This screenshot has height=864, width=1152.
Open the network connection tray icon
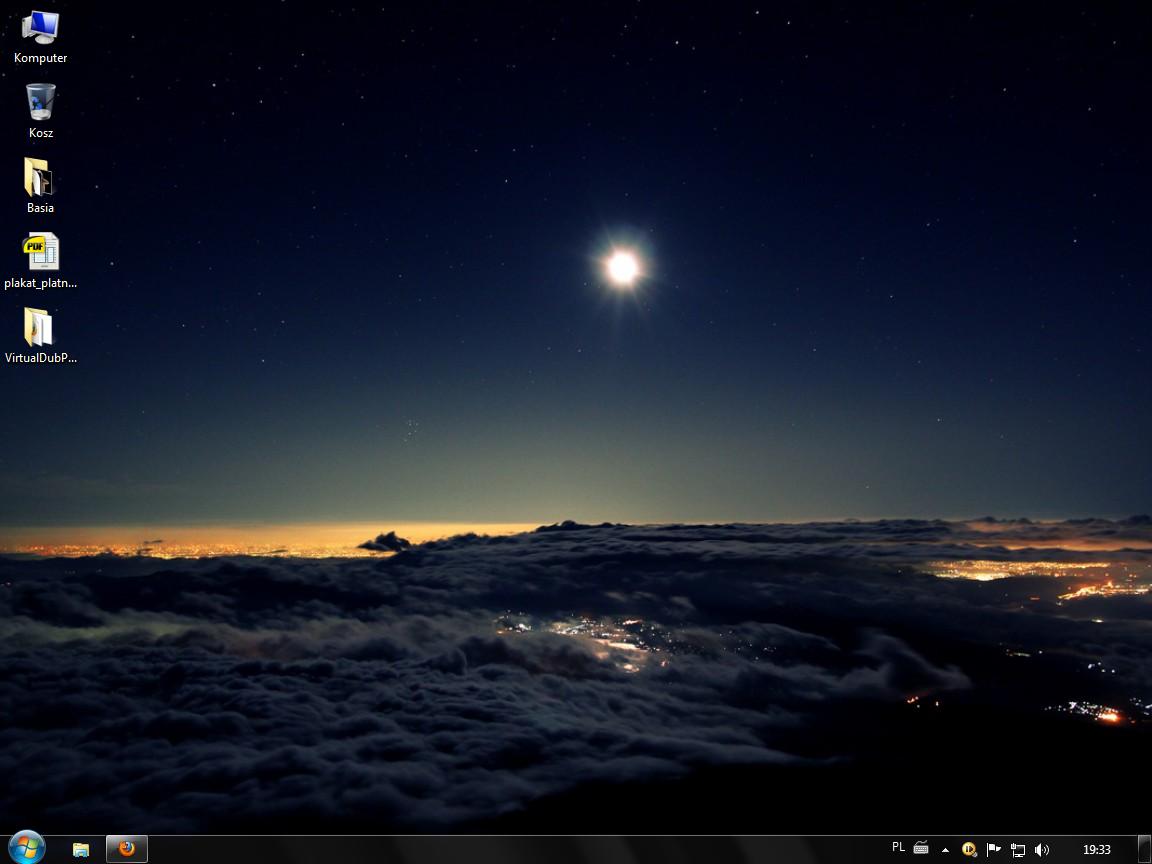[x=1017, y=850]
